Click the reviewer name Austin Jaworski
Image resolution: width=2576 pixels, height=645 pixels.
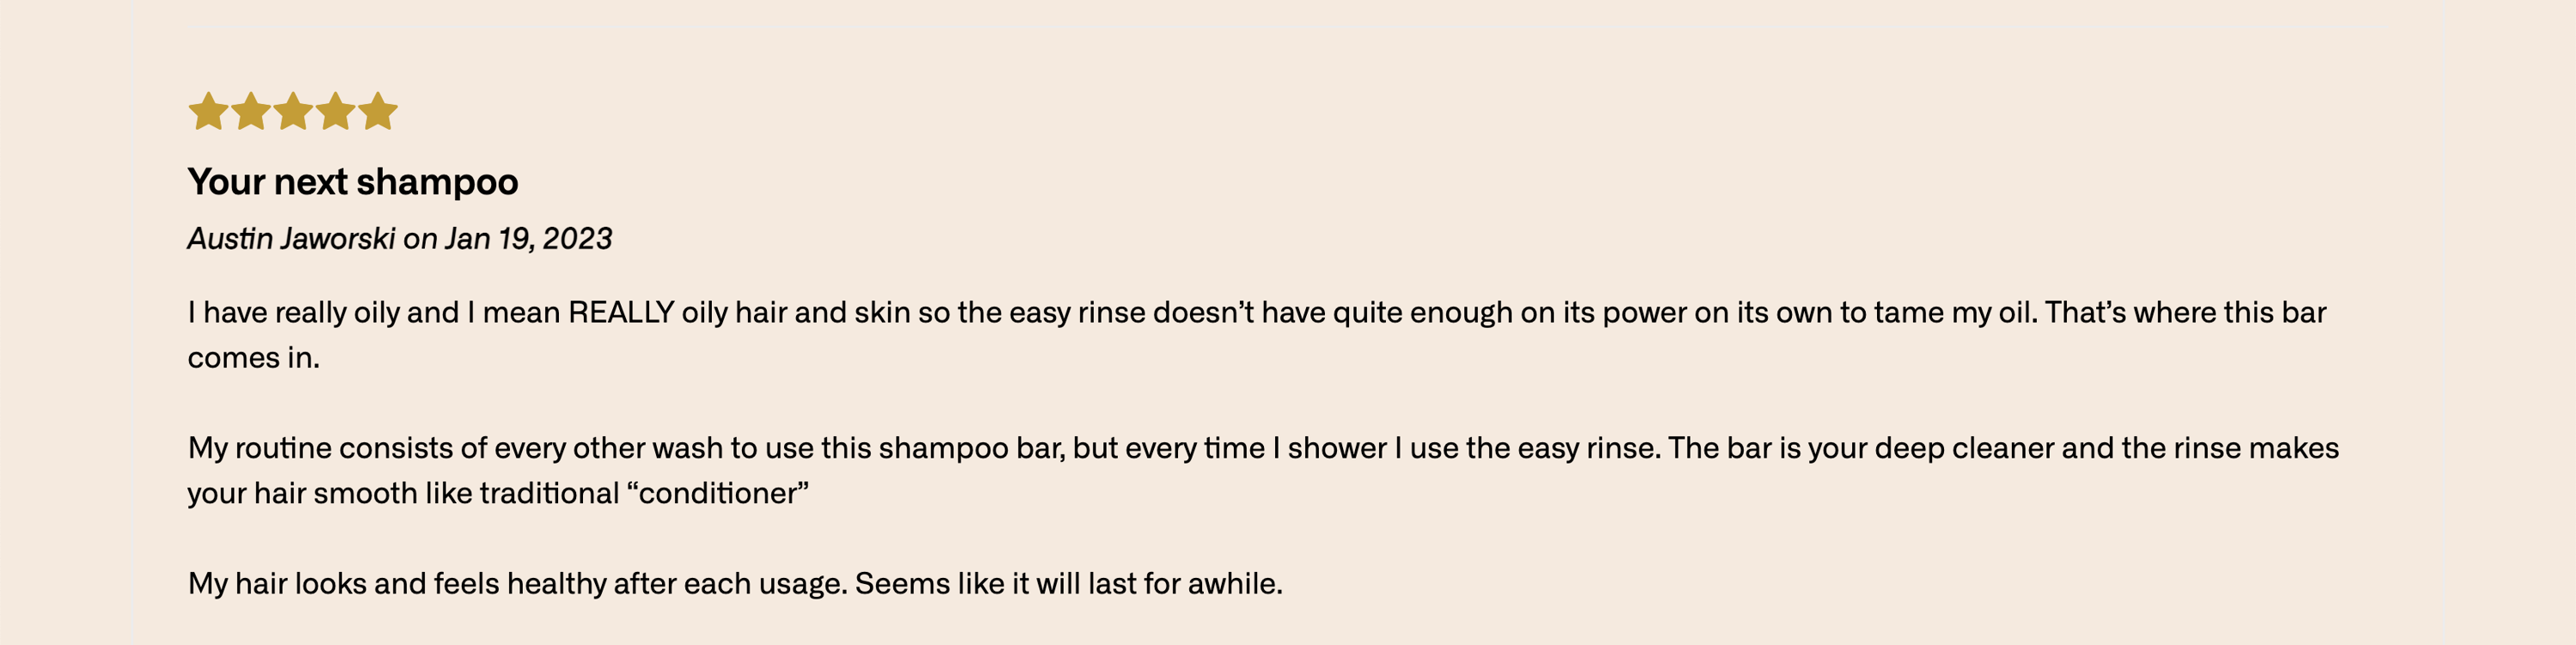(x=291, y=239)
